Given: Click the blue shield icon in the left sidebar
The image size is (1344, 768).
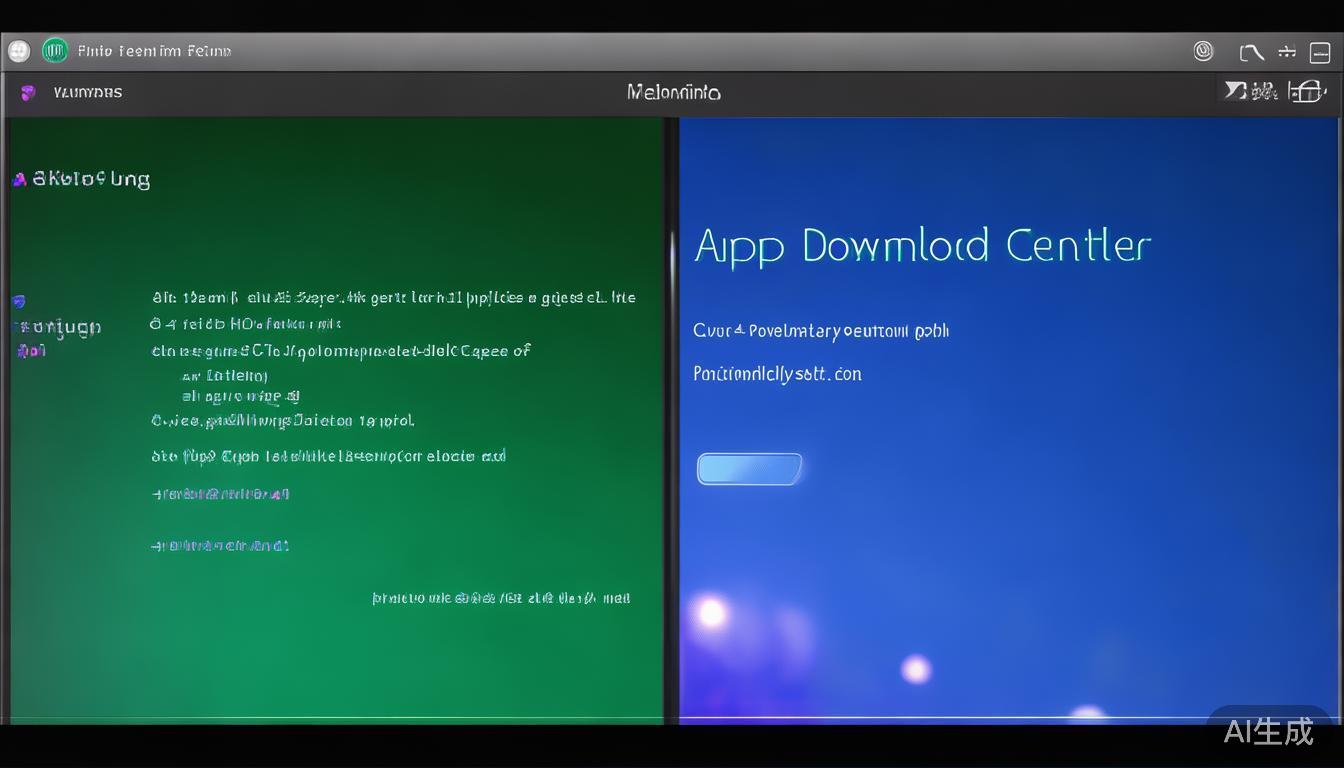Looking at the screenshot, I should [19, 301].
